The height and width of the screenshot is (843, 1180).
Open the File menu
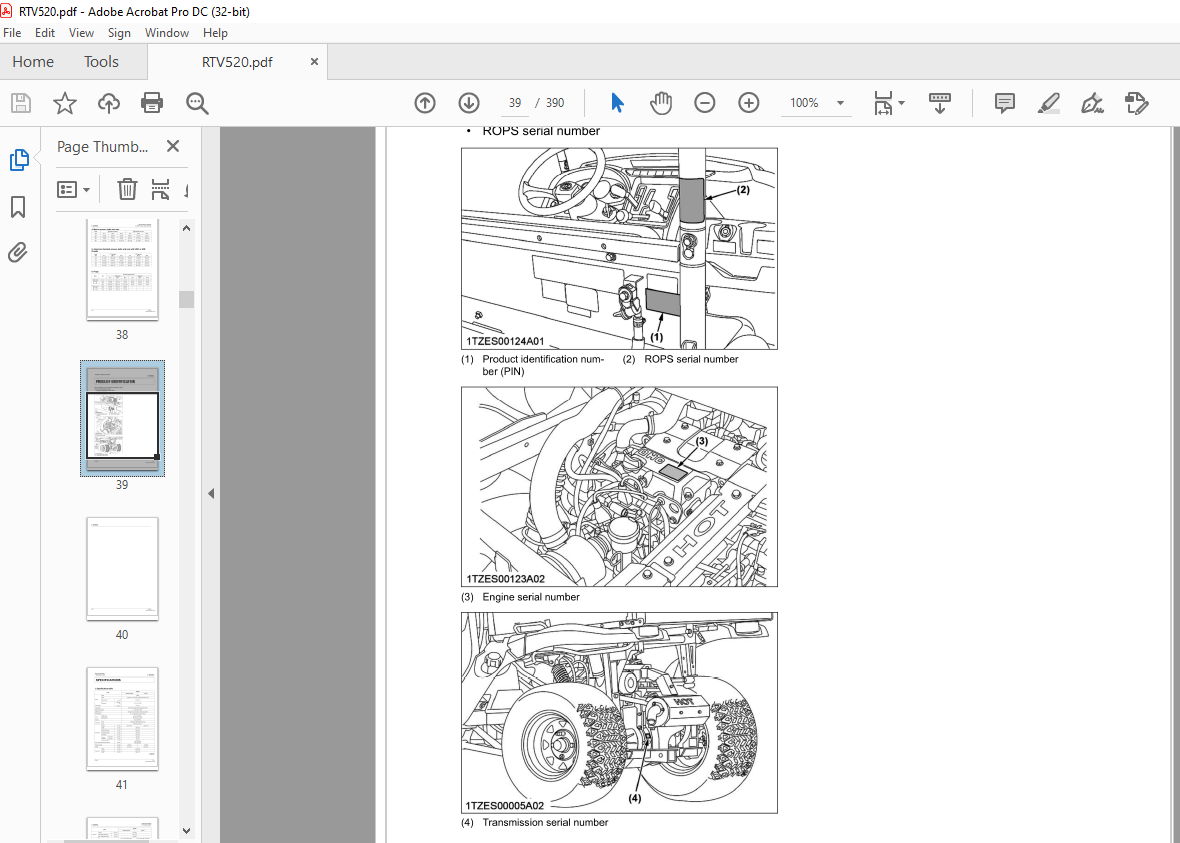pos(12,32)
